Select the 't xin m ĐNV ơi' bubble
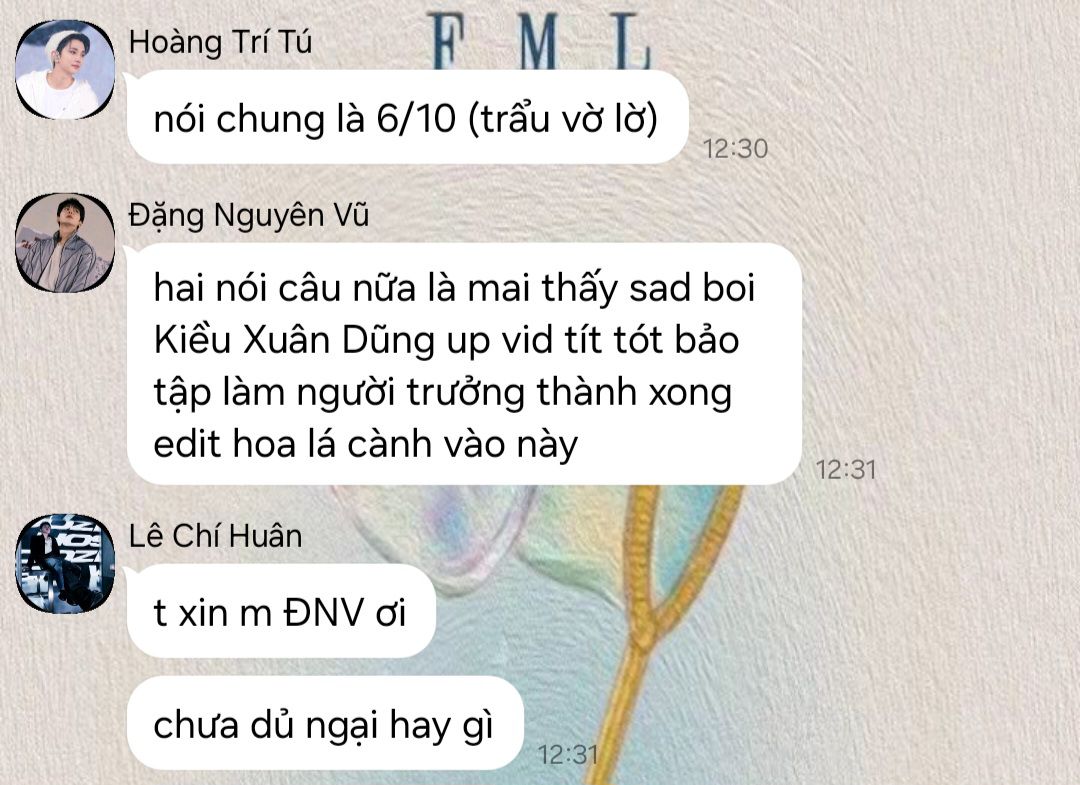The image size is (1080, 785). point(281,611)
